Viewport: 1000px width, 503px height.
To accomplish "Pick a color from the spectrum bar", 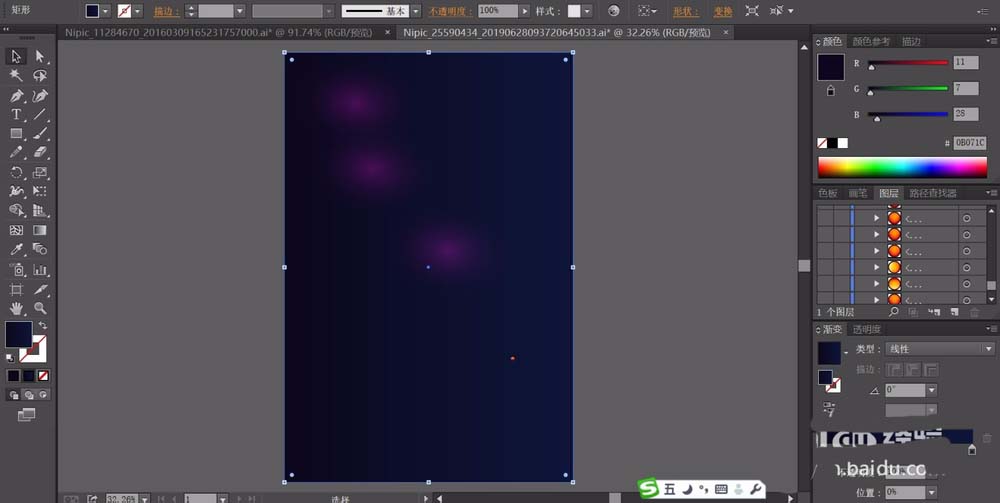I will point(902,167).
